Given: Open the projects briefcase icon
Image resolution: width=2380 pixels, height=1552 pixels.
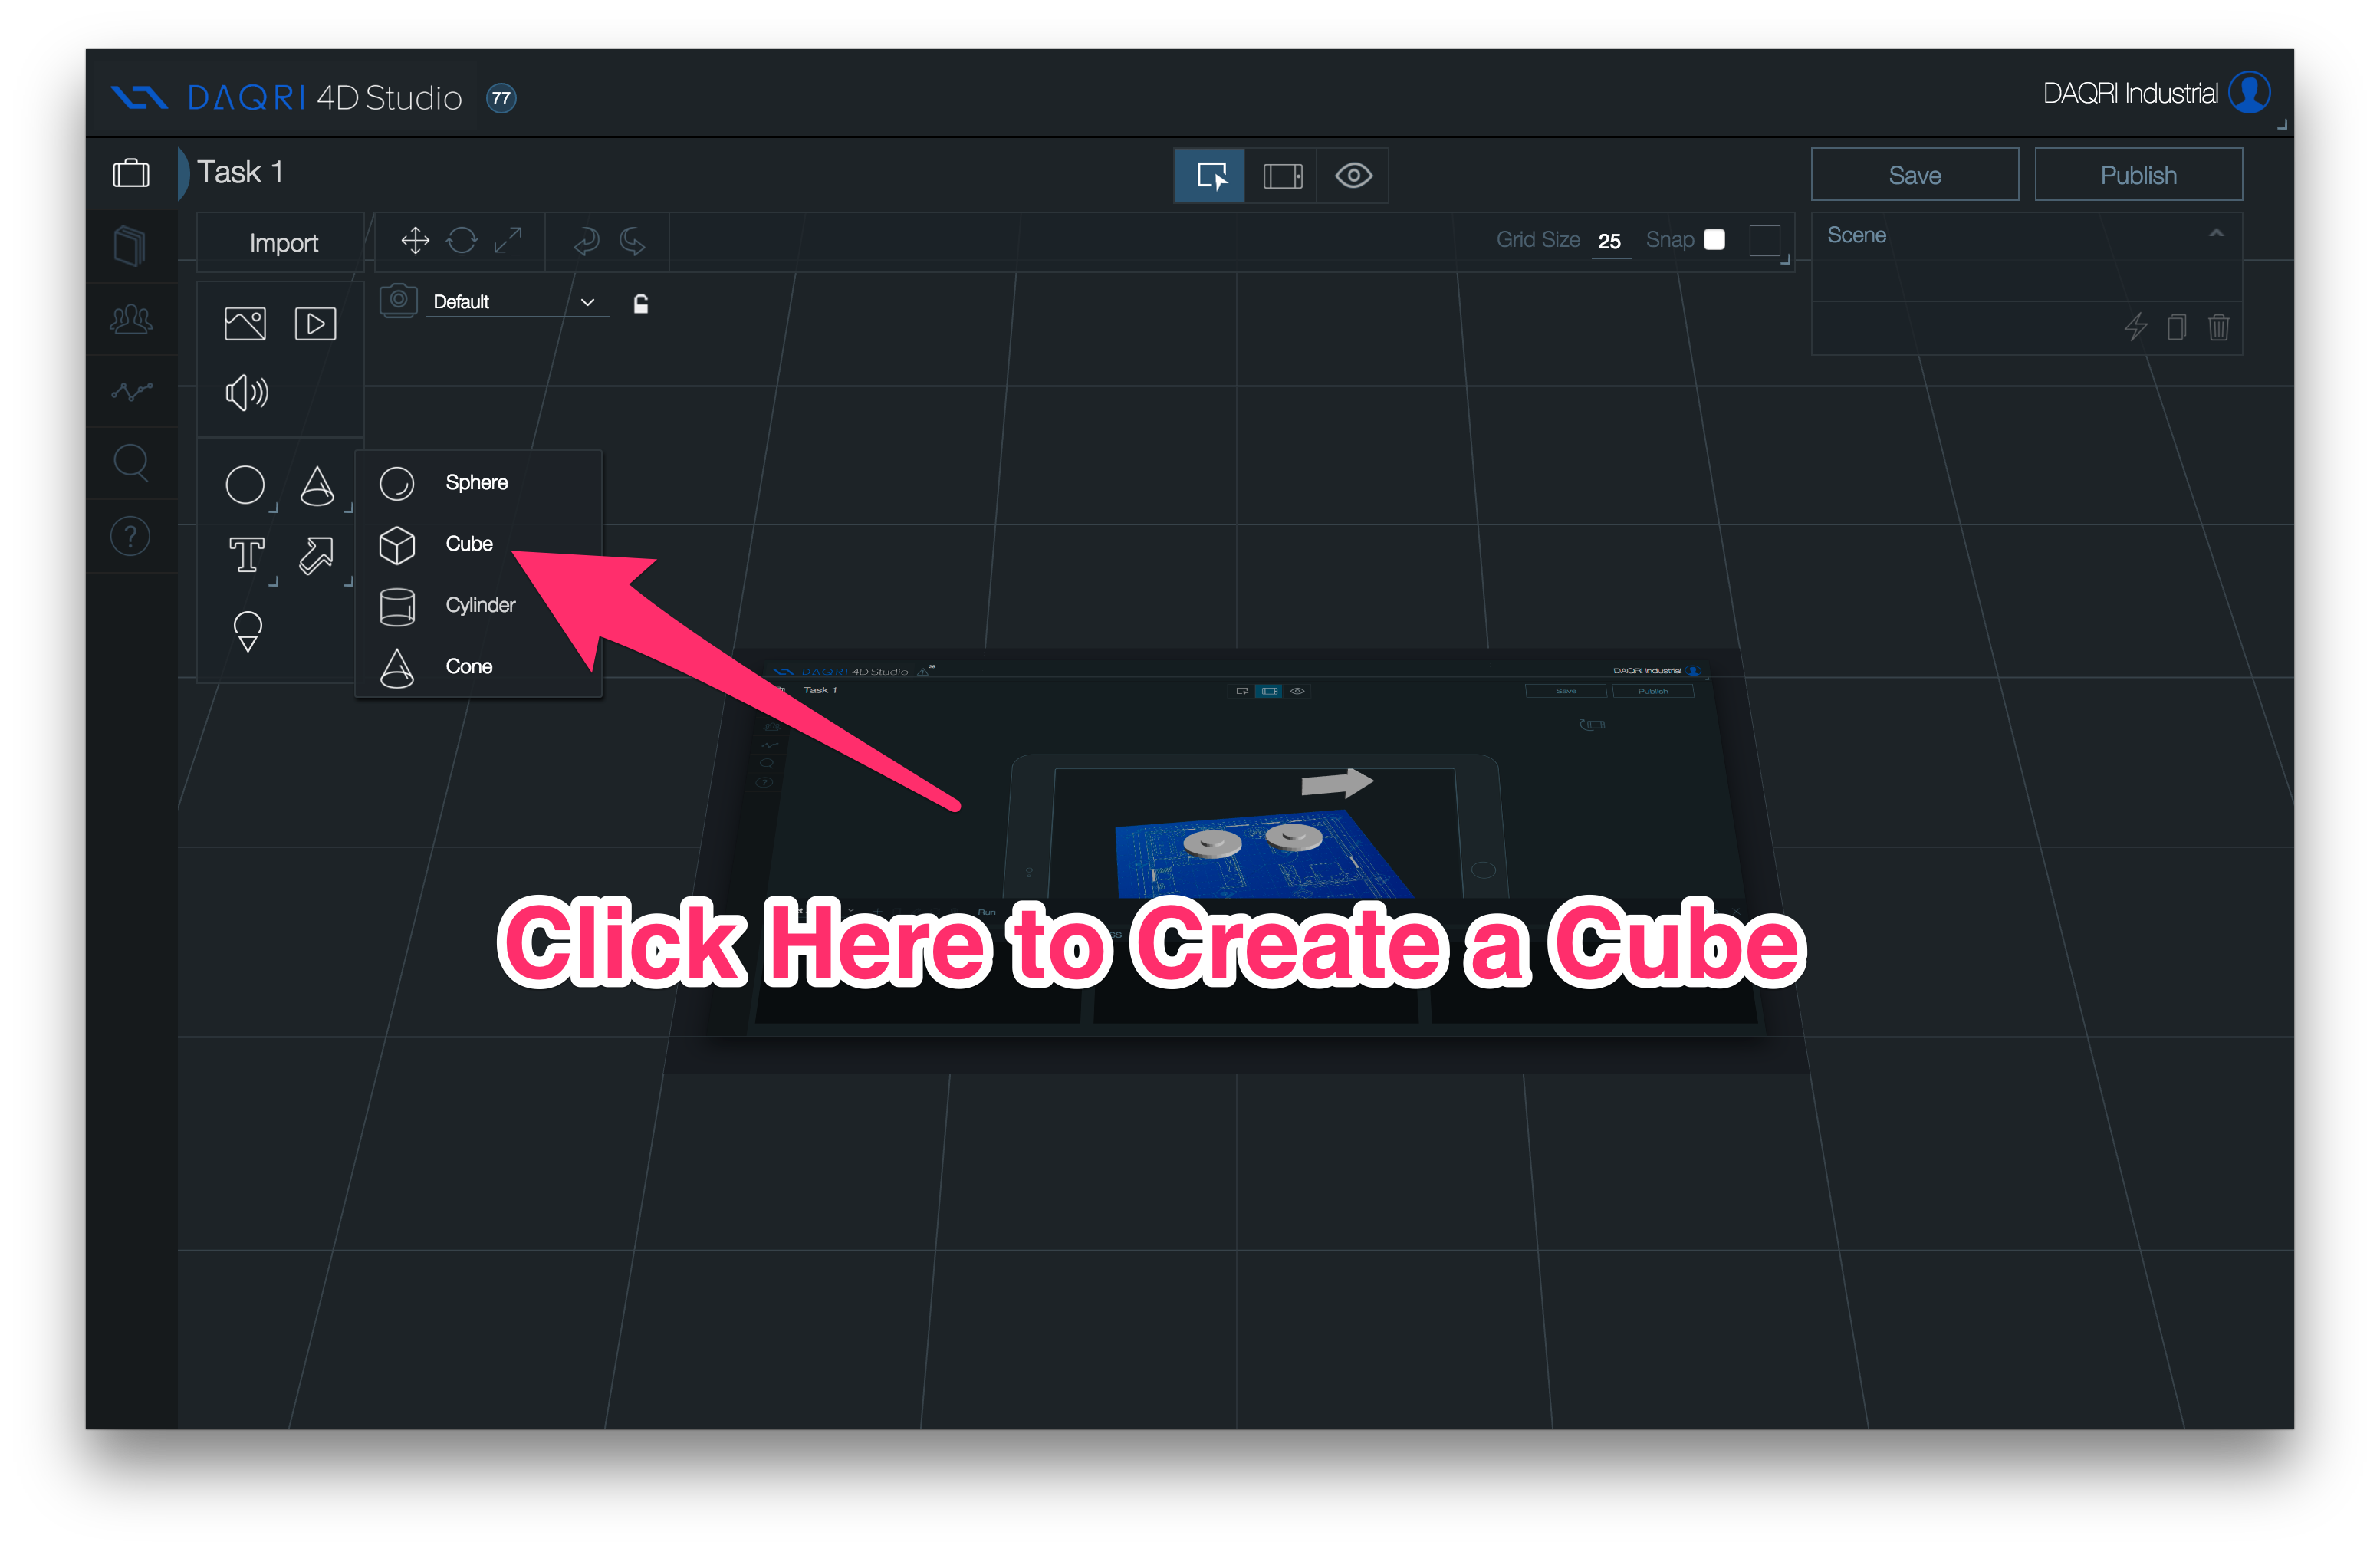Looking at the screenshot, I should click(131, 173).
